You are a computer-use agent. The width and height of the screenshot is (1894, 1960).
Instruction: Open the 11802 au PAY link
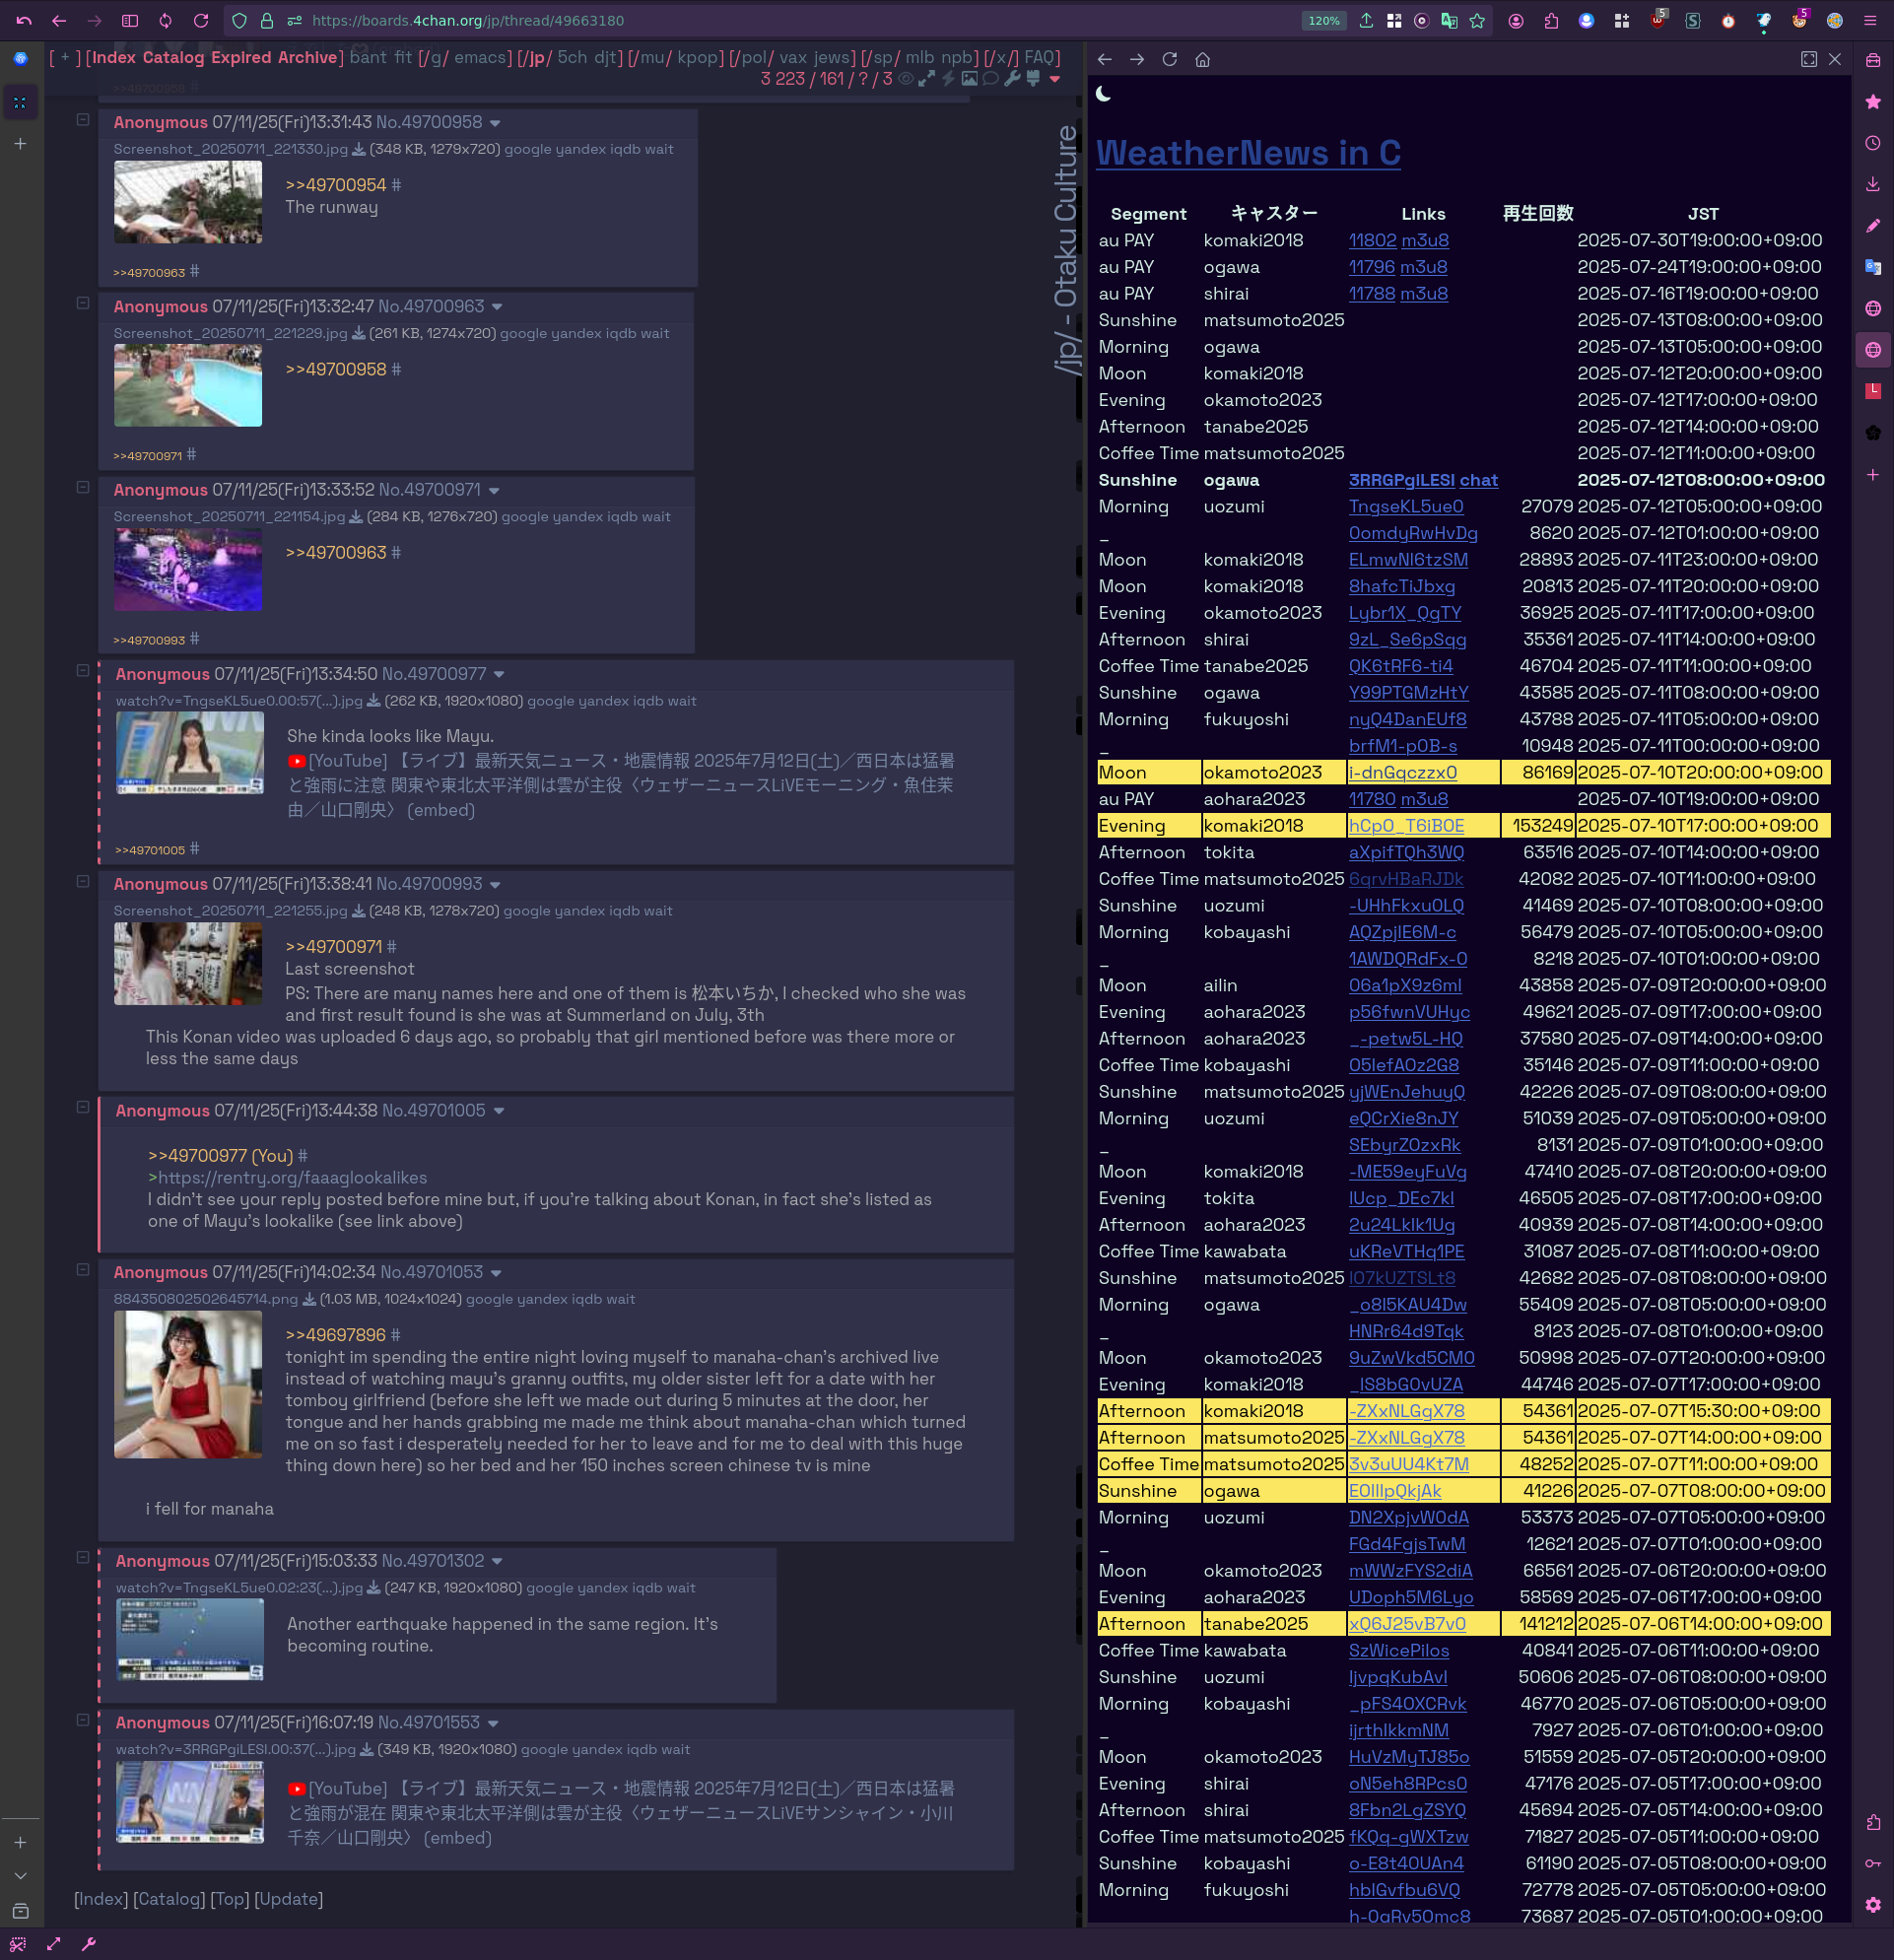coord(1372,240)
